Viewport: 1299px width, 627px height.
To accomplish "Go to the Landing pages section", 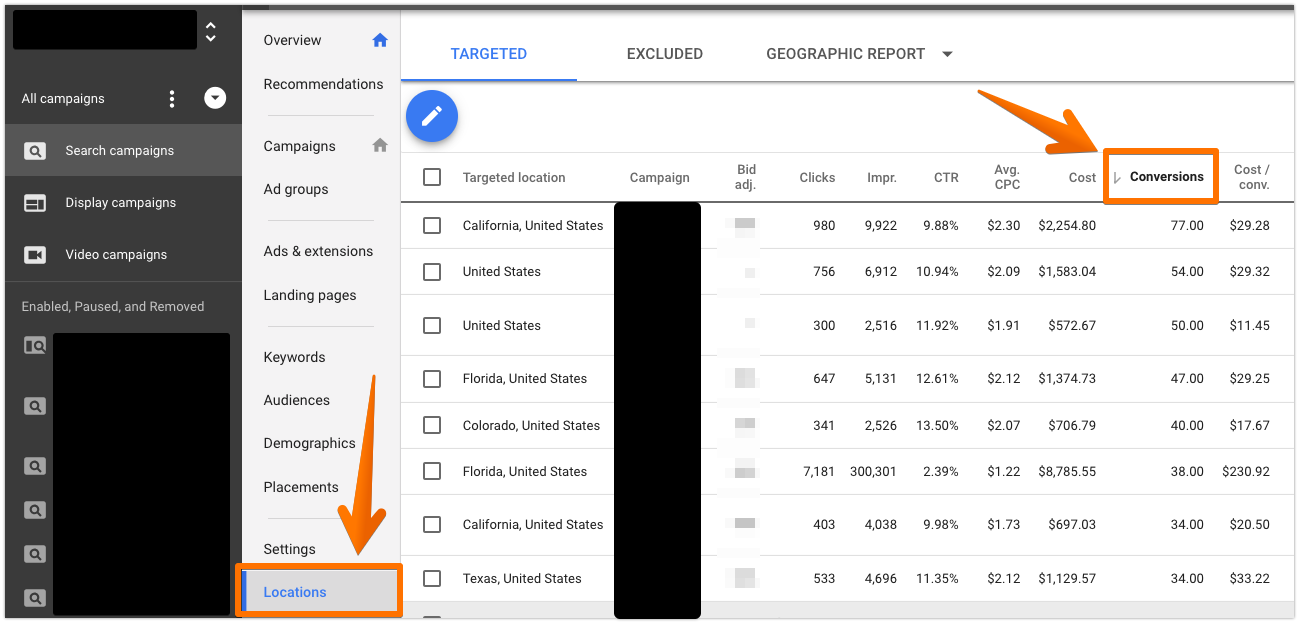I will click(309, 295).
